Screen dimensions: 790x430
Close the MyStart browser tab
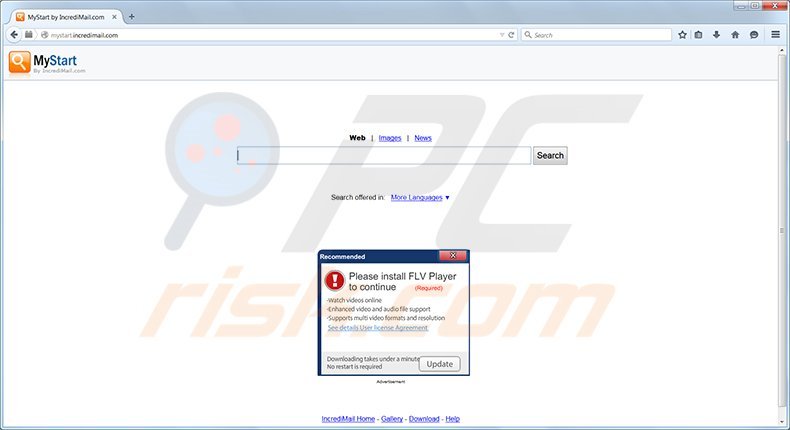114,17
